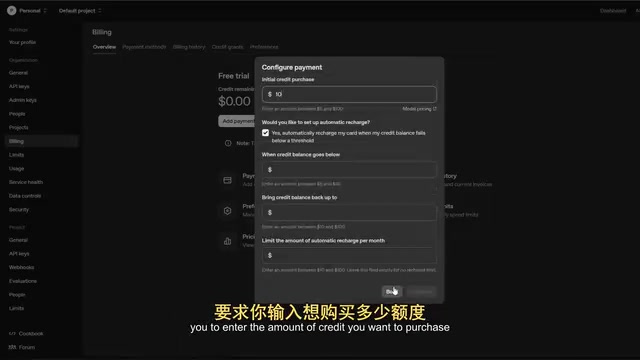Click the Preferences gear icon

[x=227, y=211]
